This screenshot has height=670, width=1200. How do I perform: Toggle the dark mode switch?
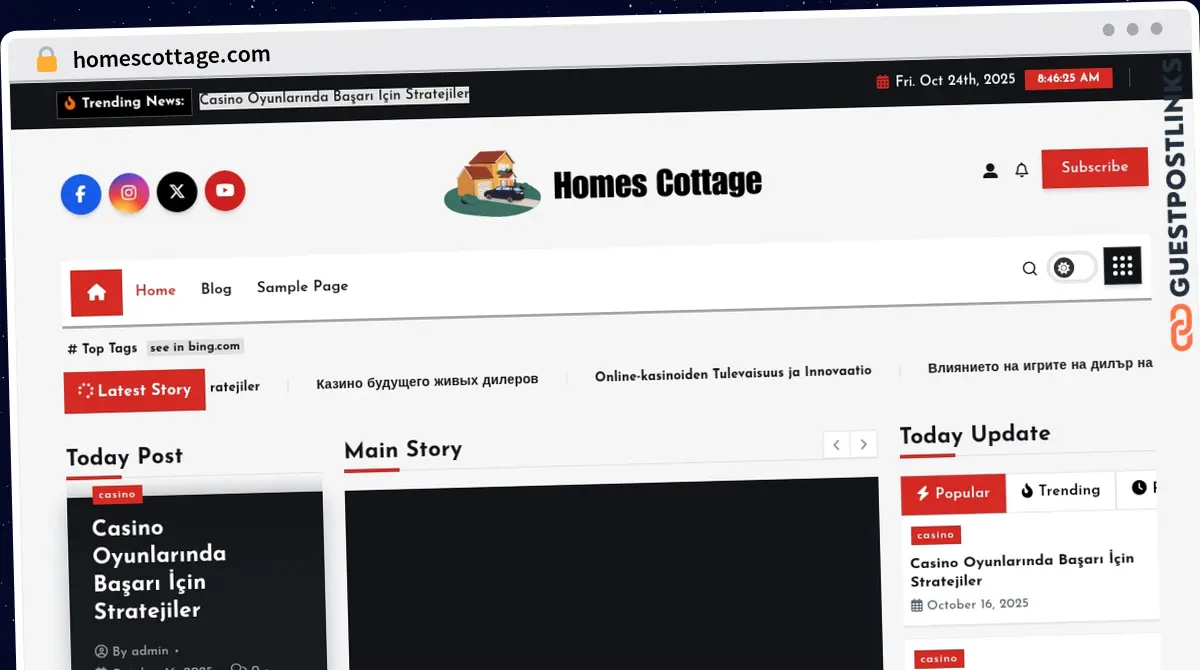(1071, 268)
